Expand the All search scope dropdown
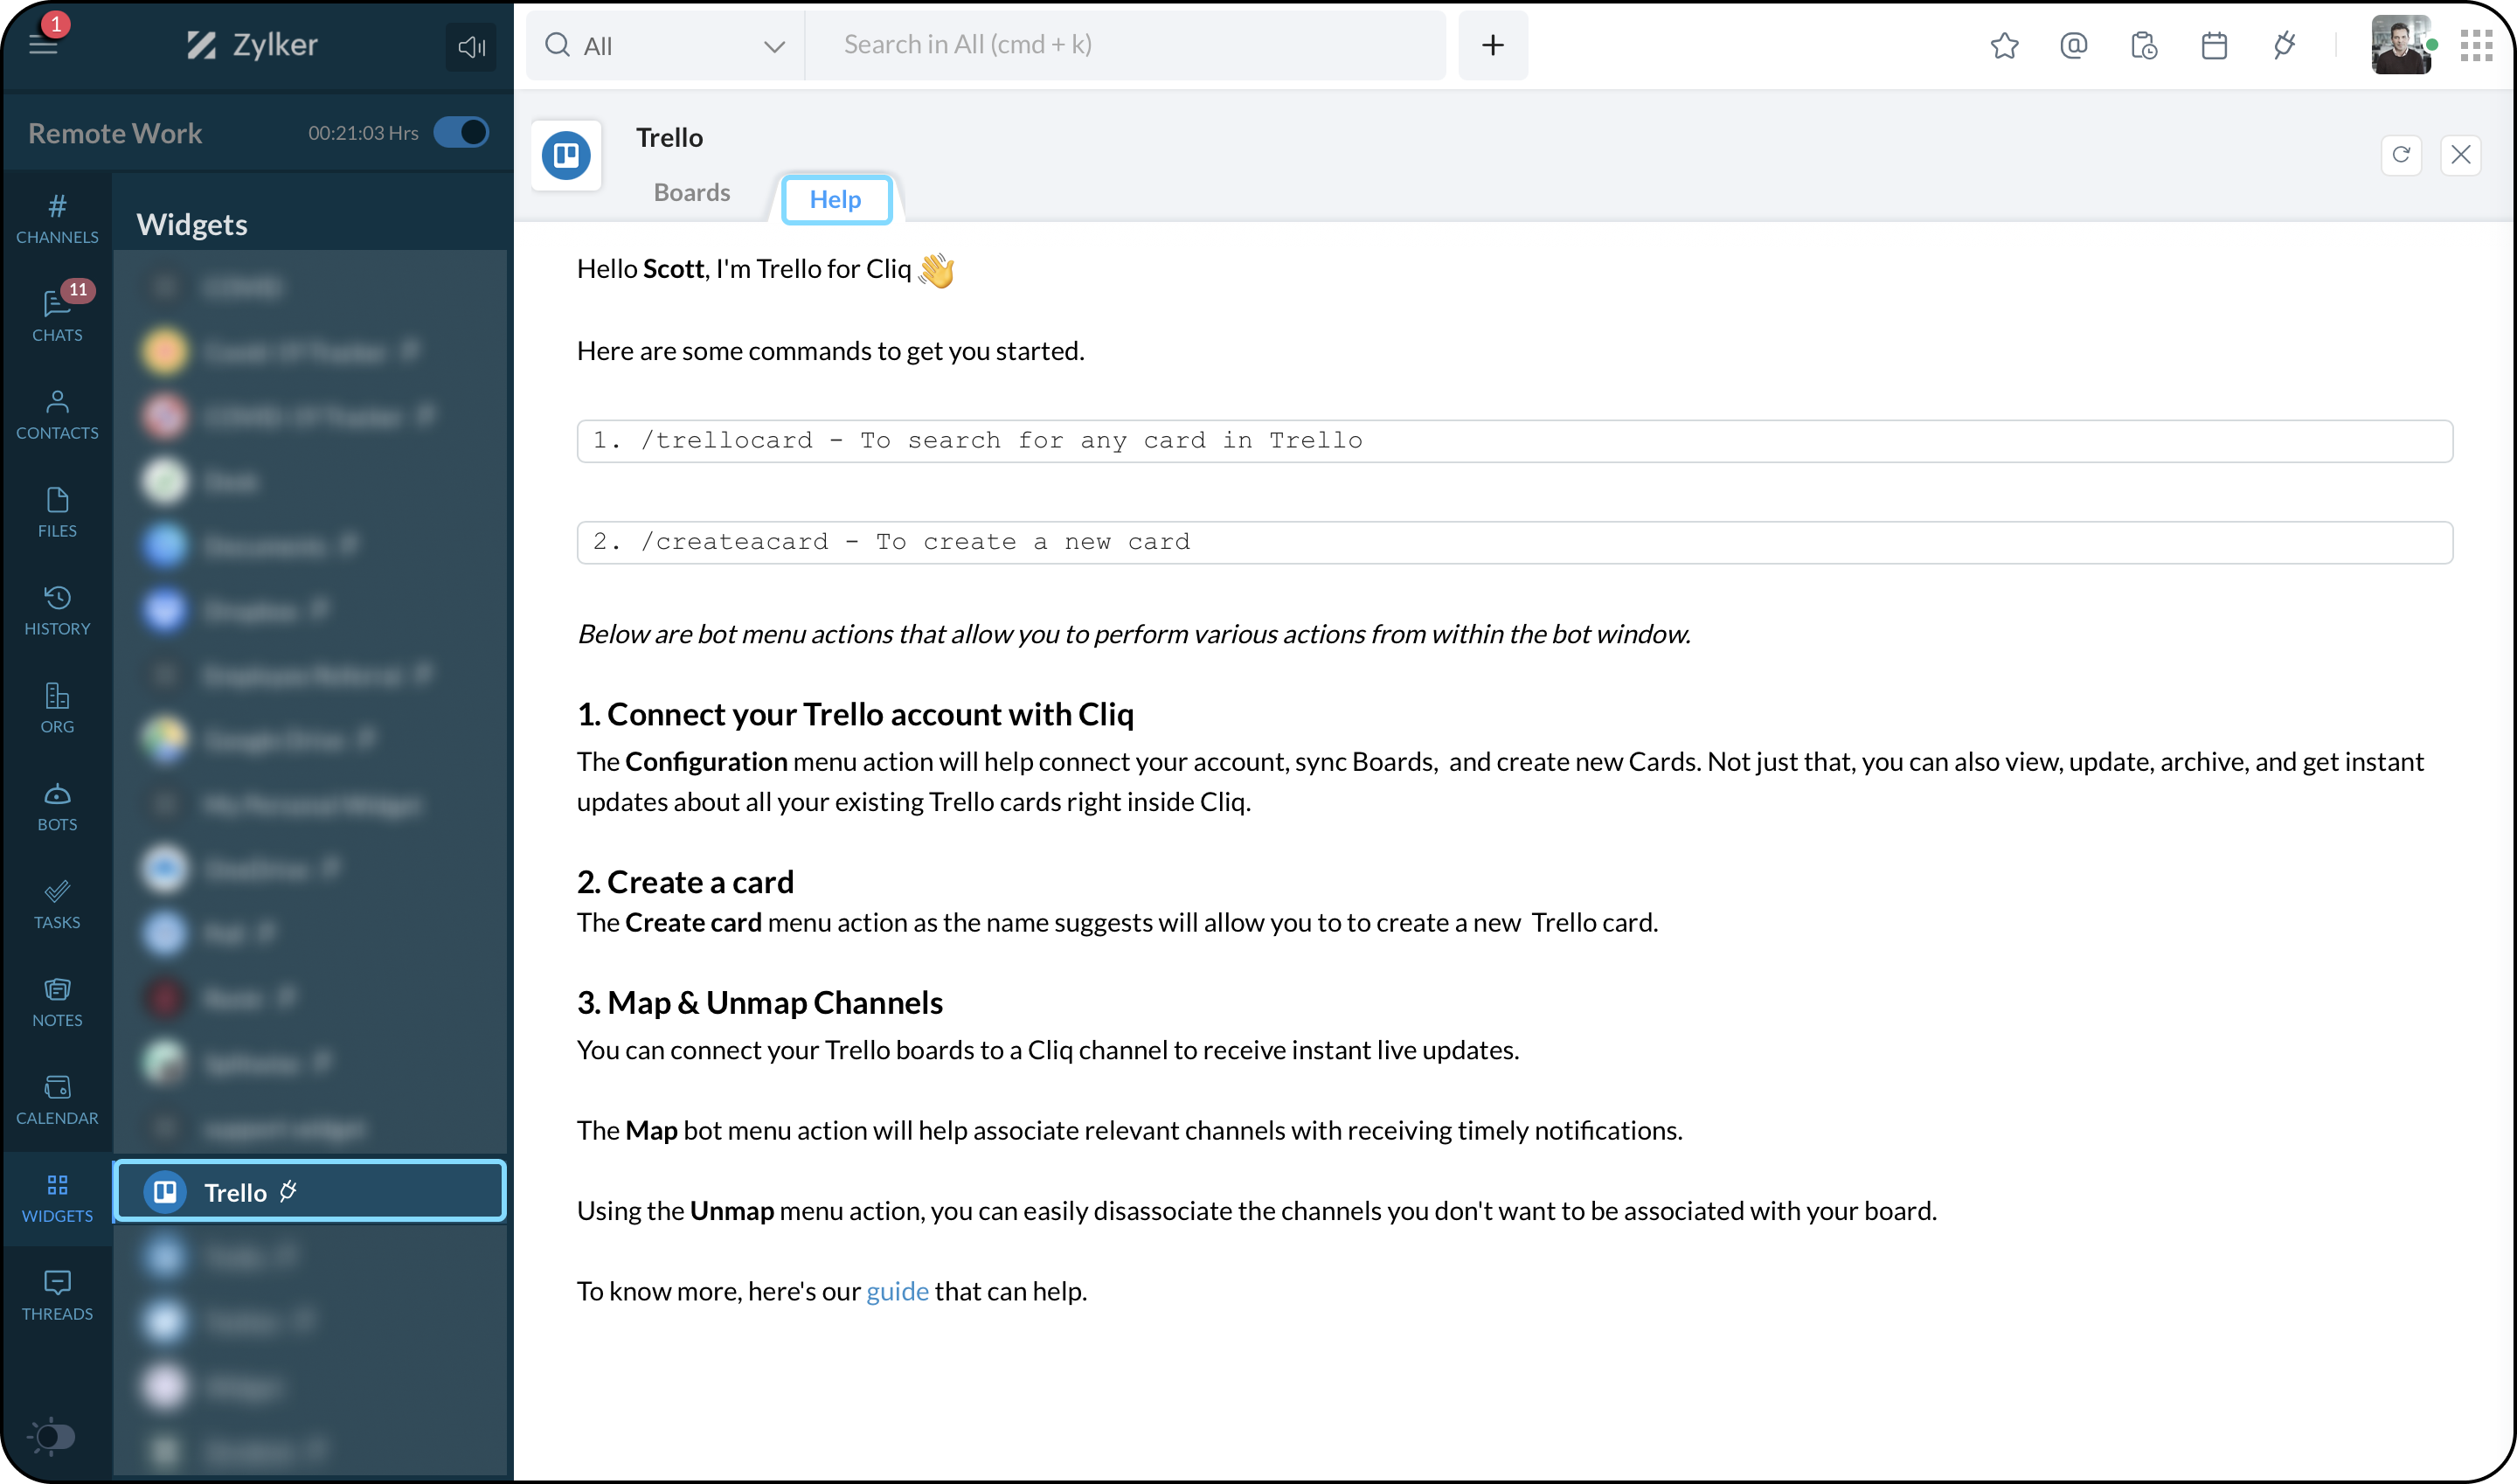 (x=664, y=46)
